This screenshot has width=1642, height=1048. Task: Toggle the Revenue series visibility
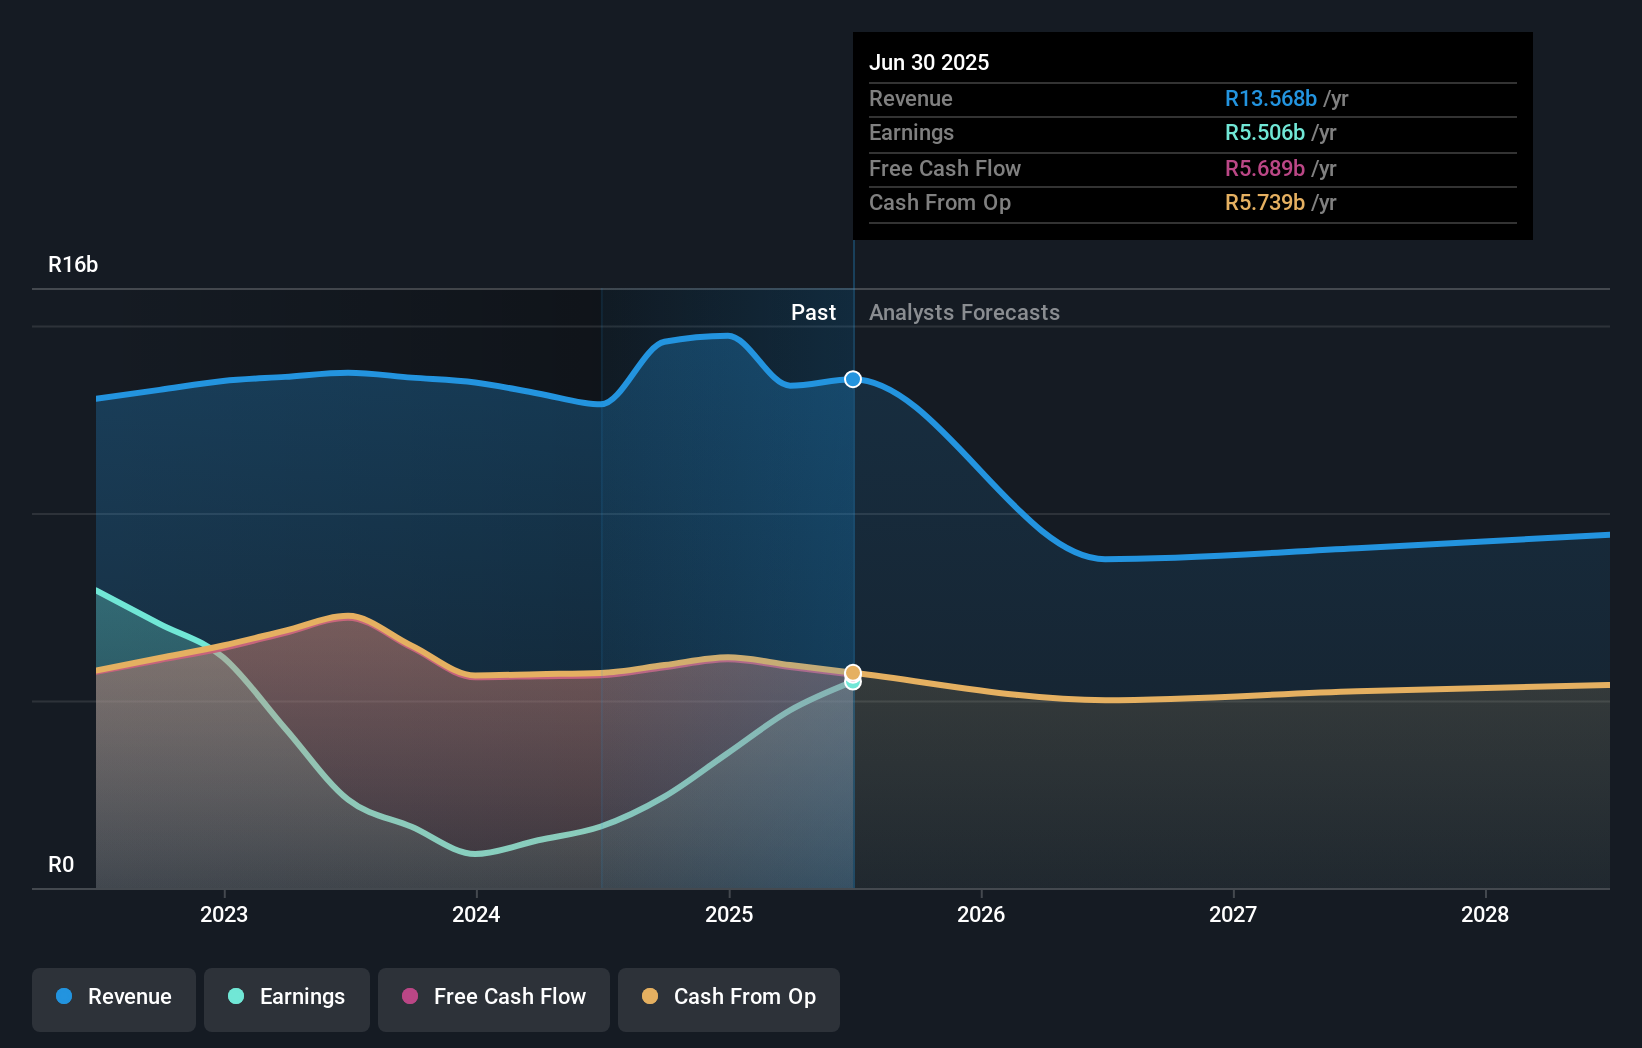(113, 999)
